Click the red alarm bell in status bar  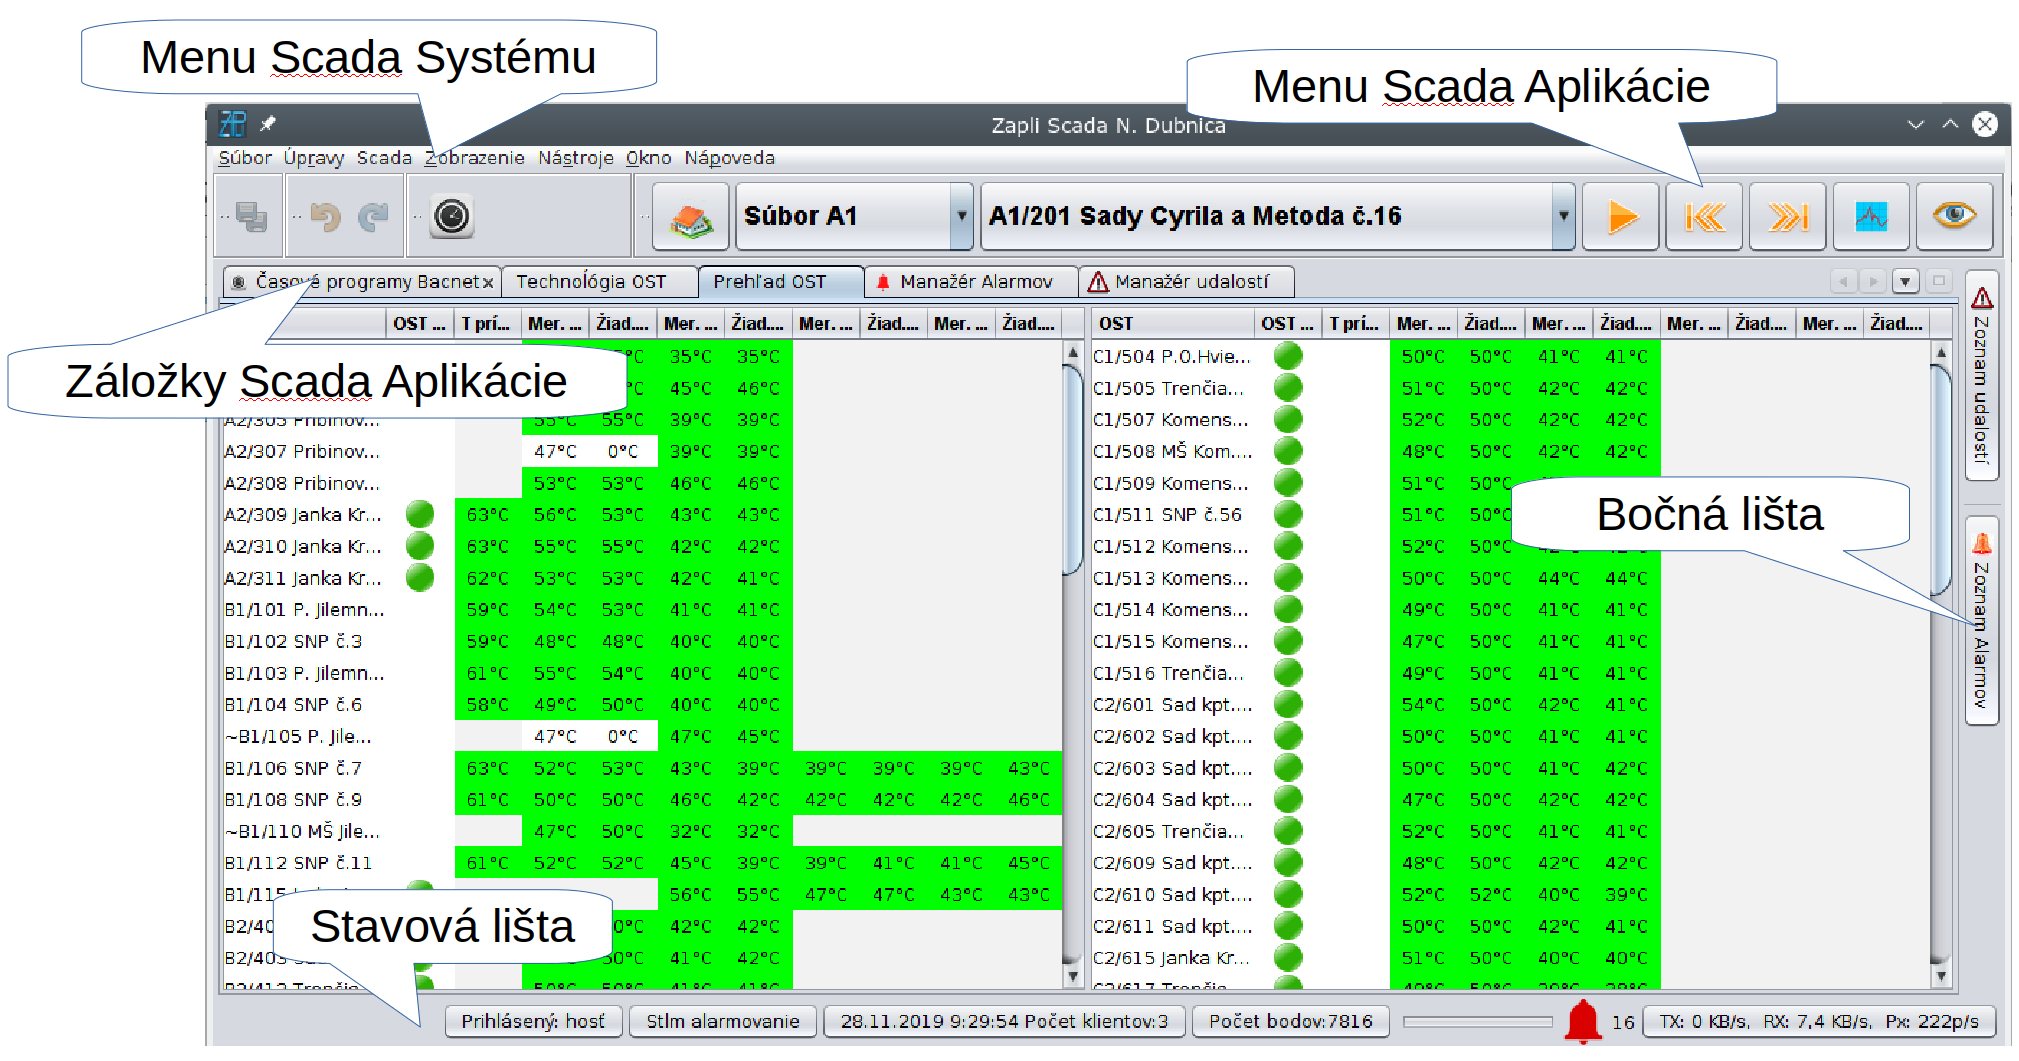(1582, 1021)
